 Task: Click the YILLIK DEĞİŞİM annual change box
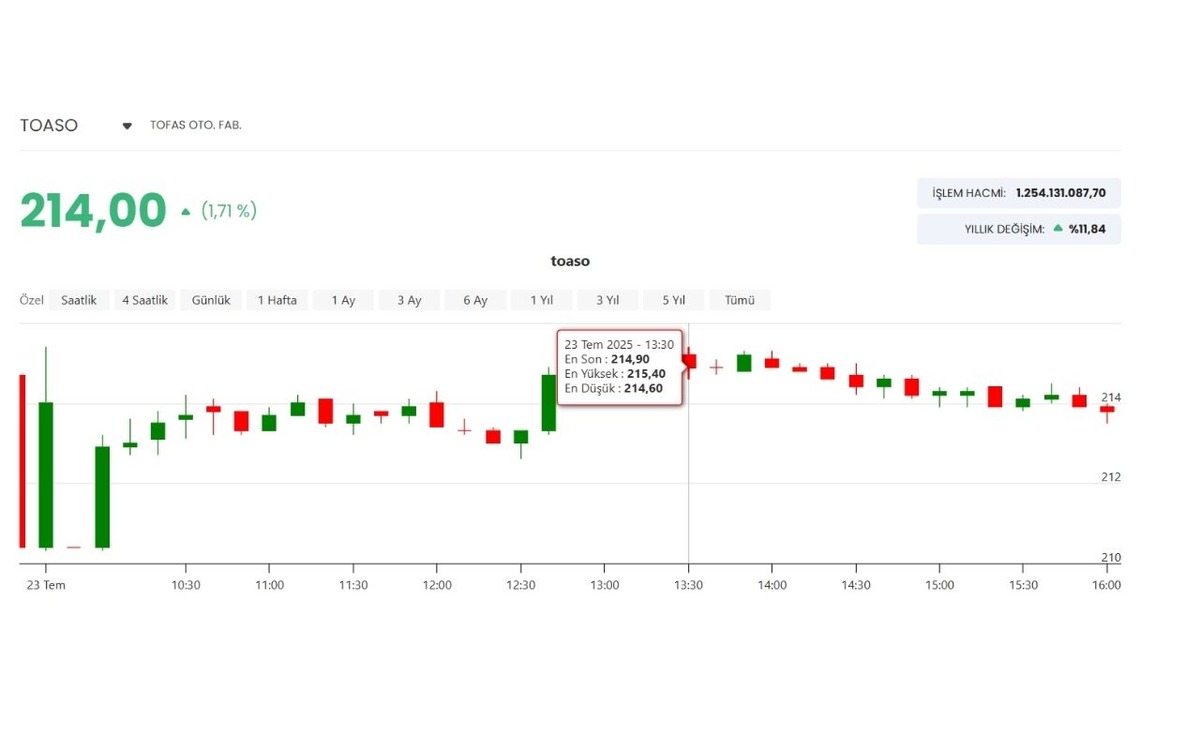(x=1019, y=229)
